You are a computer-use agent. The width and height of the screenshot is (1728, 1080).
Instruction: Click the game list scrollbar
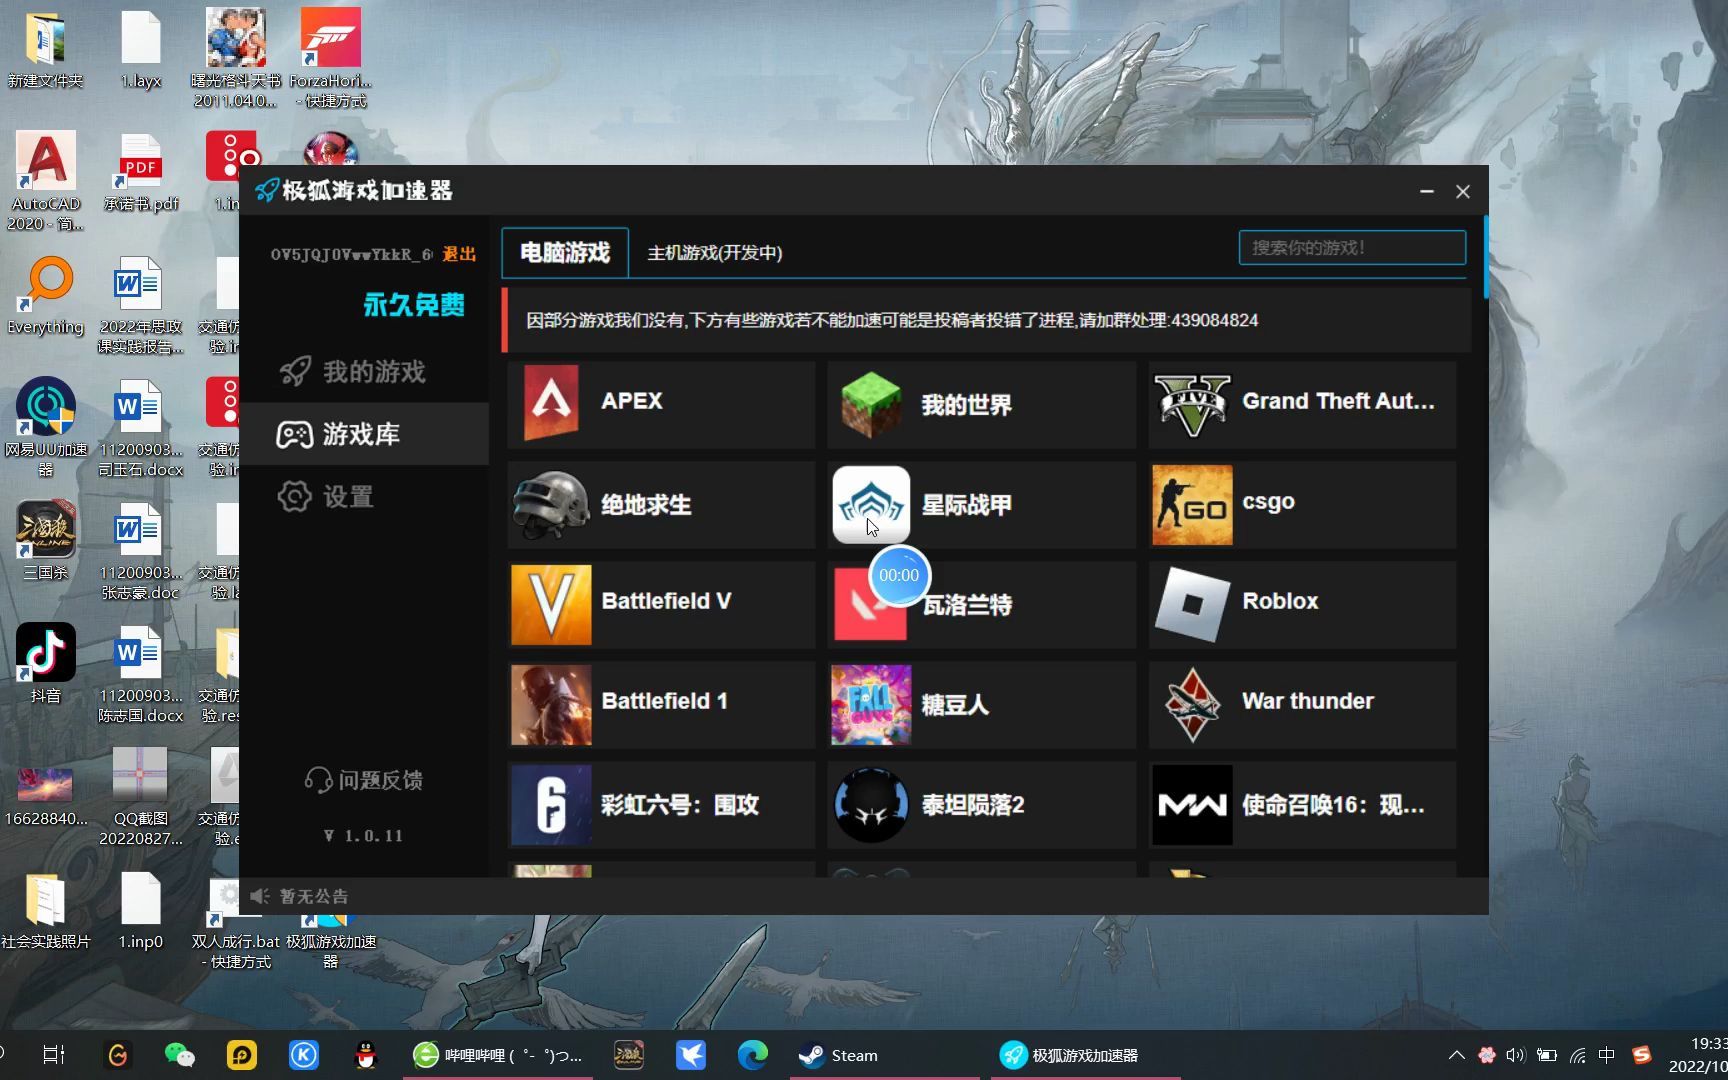(x=1486, y=258)
